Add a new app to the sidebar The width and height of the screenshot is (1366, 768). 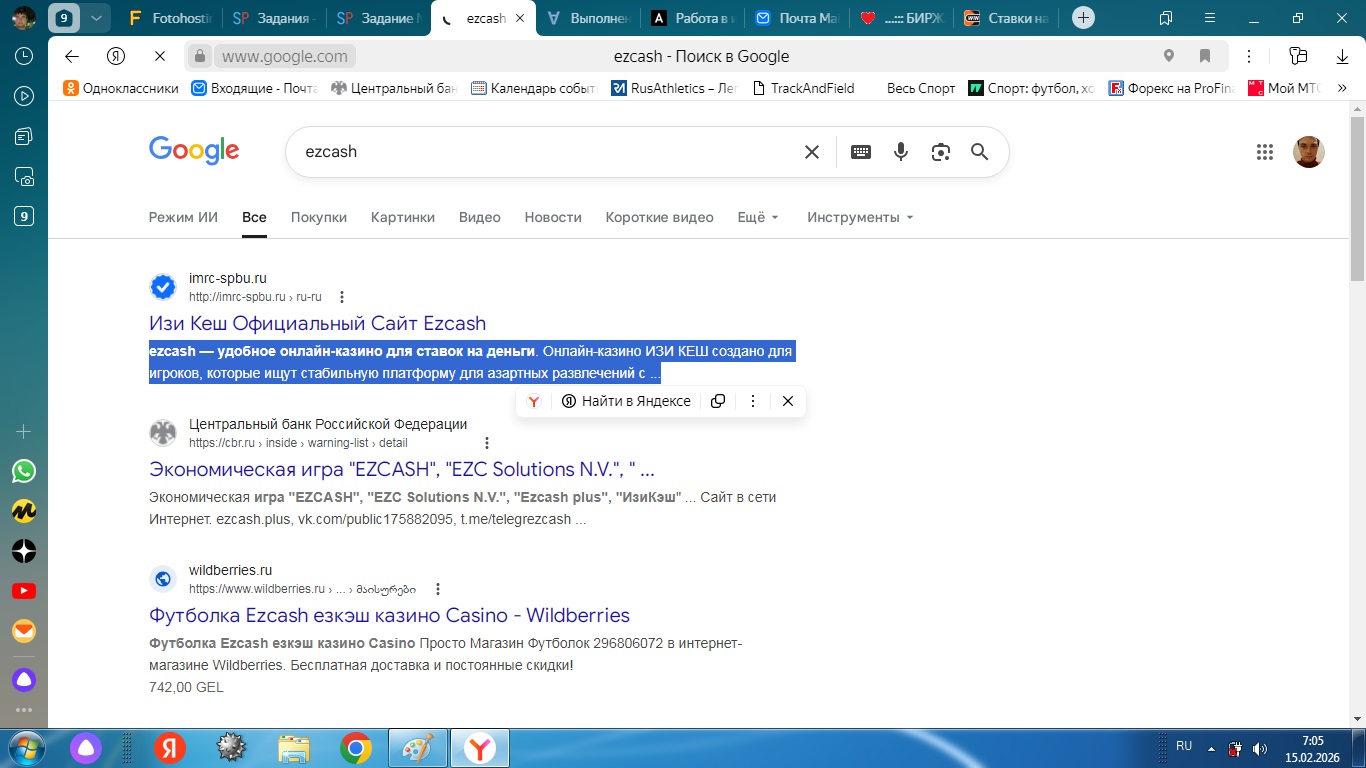(24, 431)
